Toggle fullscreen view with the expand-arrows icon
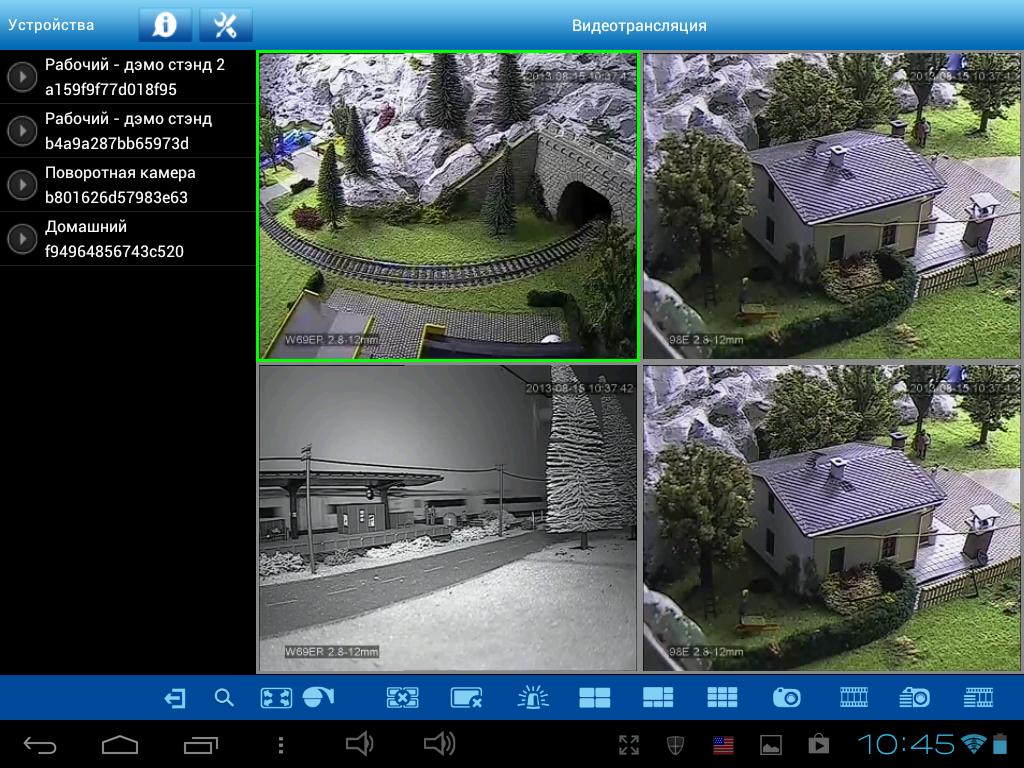Screen dimensions: 1024x768 [276, 698]
